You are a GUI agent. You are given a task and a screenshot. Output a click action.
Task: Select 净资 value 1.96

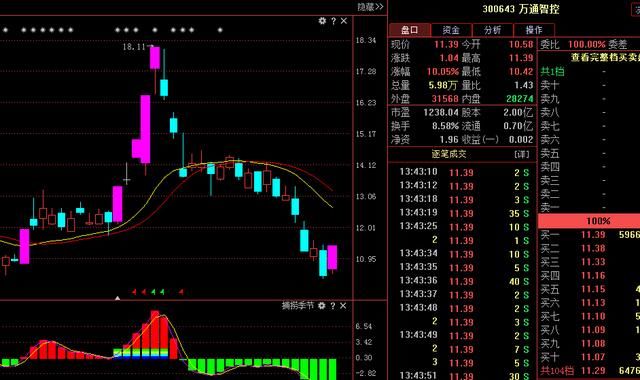pyautogui.click(x=449, y=139)
